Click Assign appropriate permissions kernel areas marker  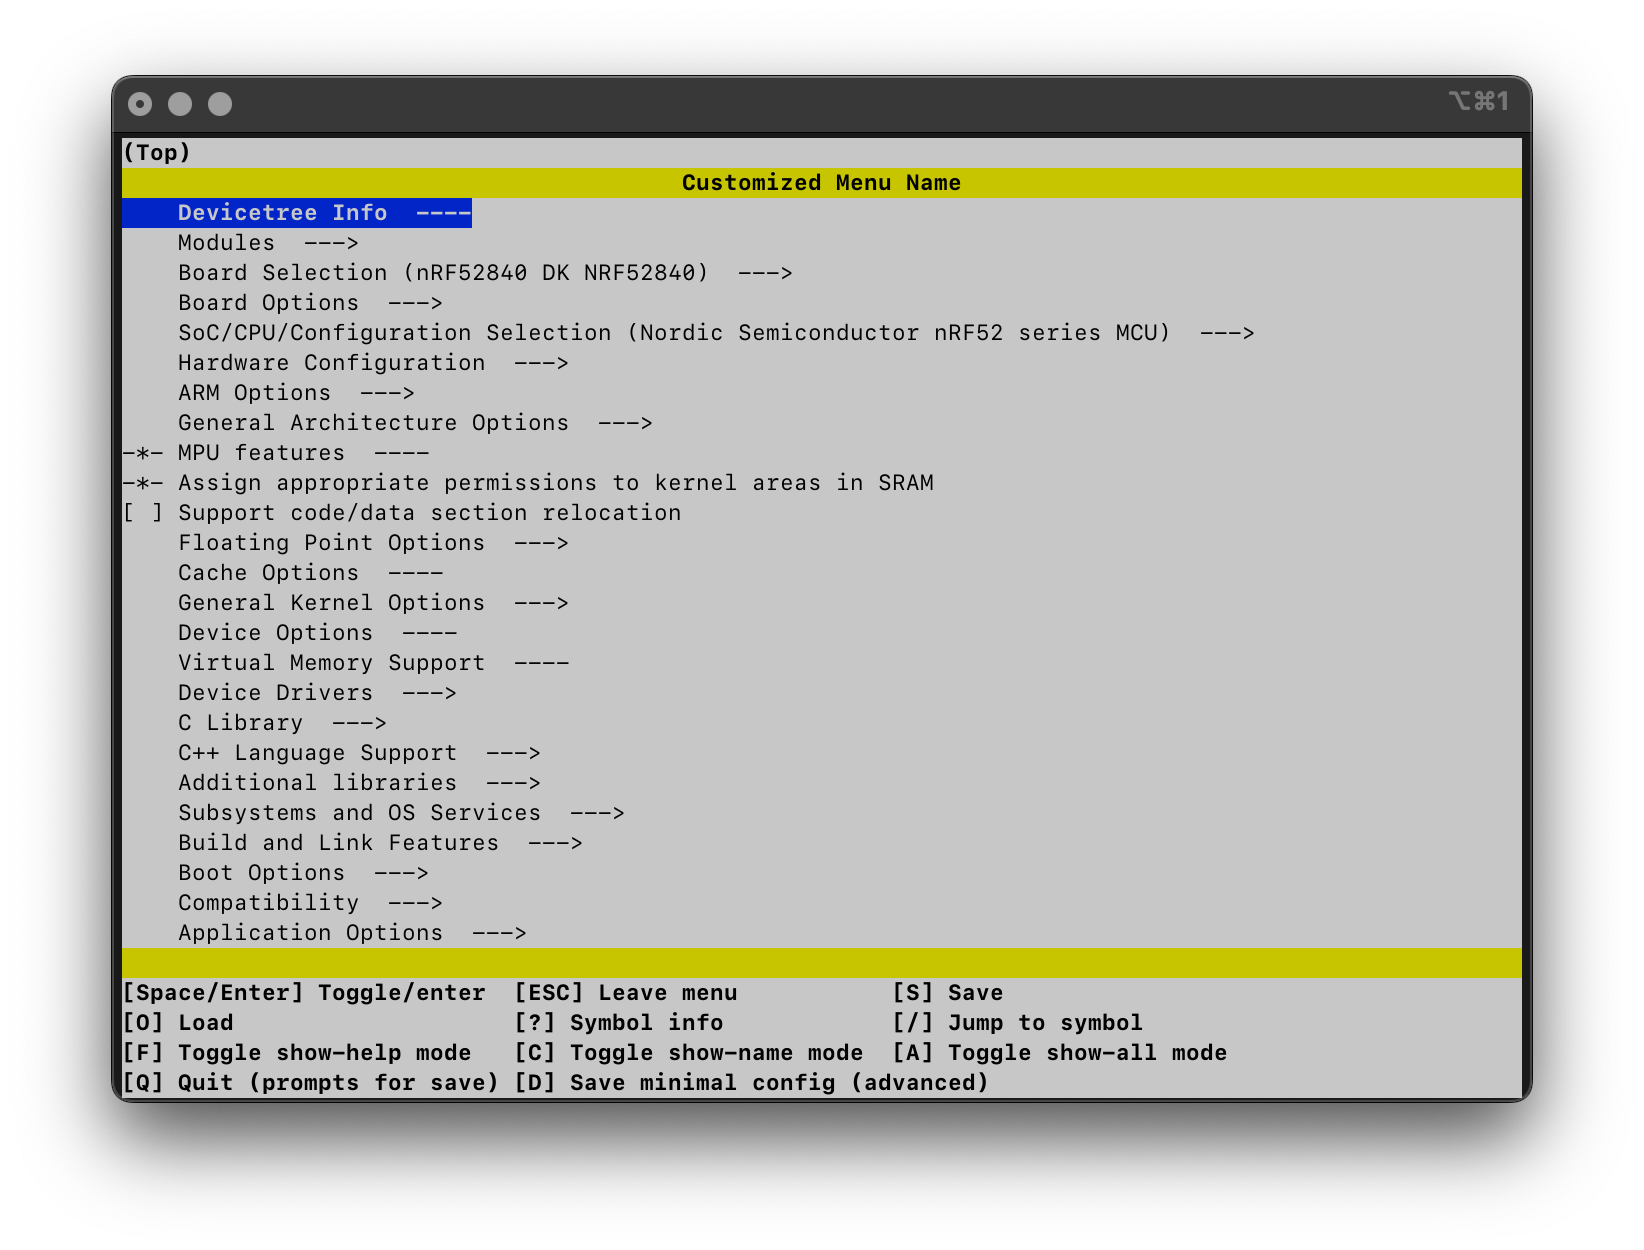[x=143, y=483]
